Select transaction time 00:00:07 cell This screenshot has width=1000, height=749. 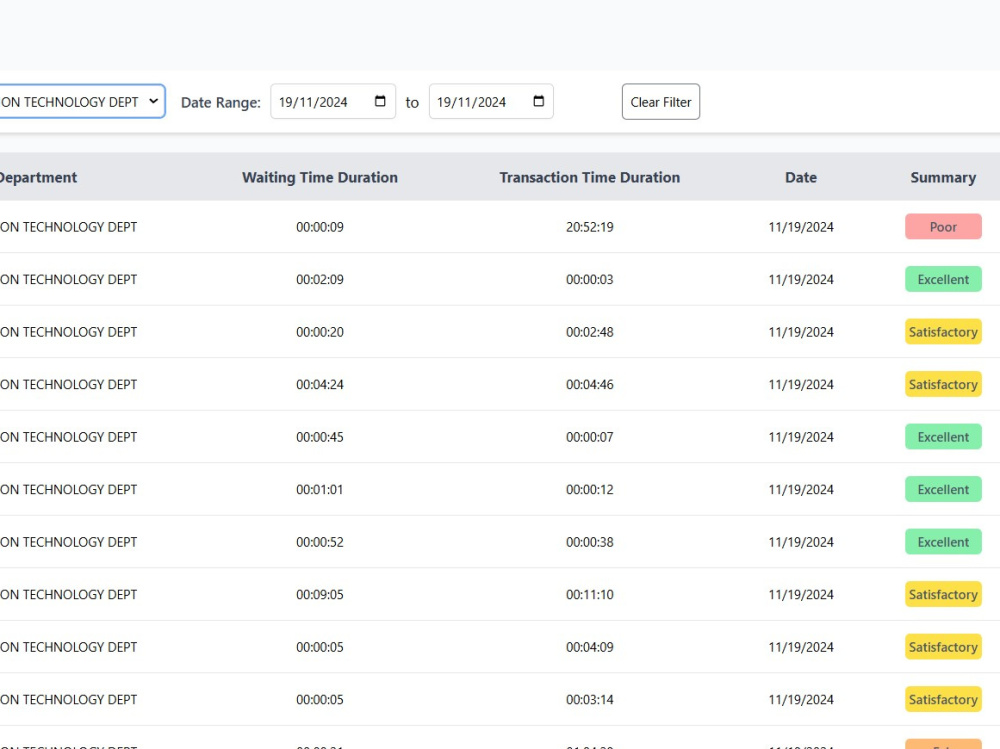589,437
